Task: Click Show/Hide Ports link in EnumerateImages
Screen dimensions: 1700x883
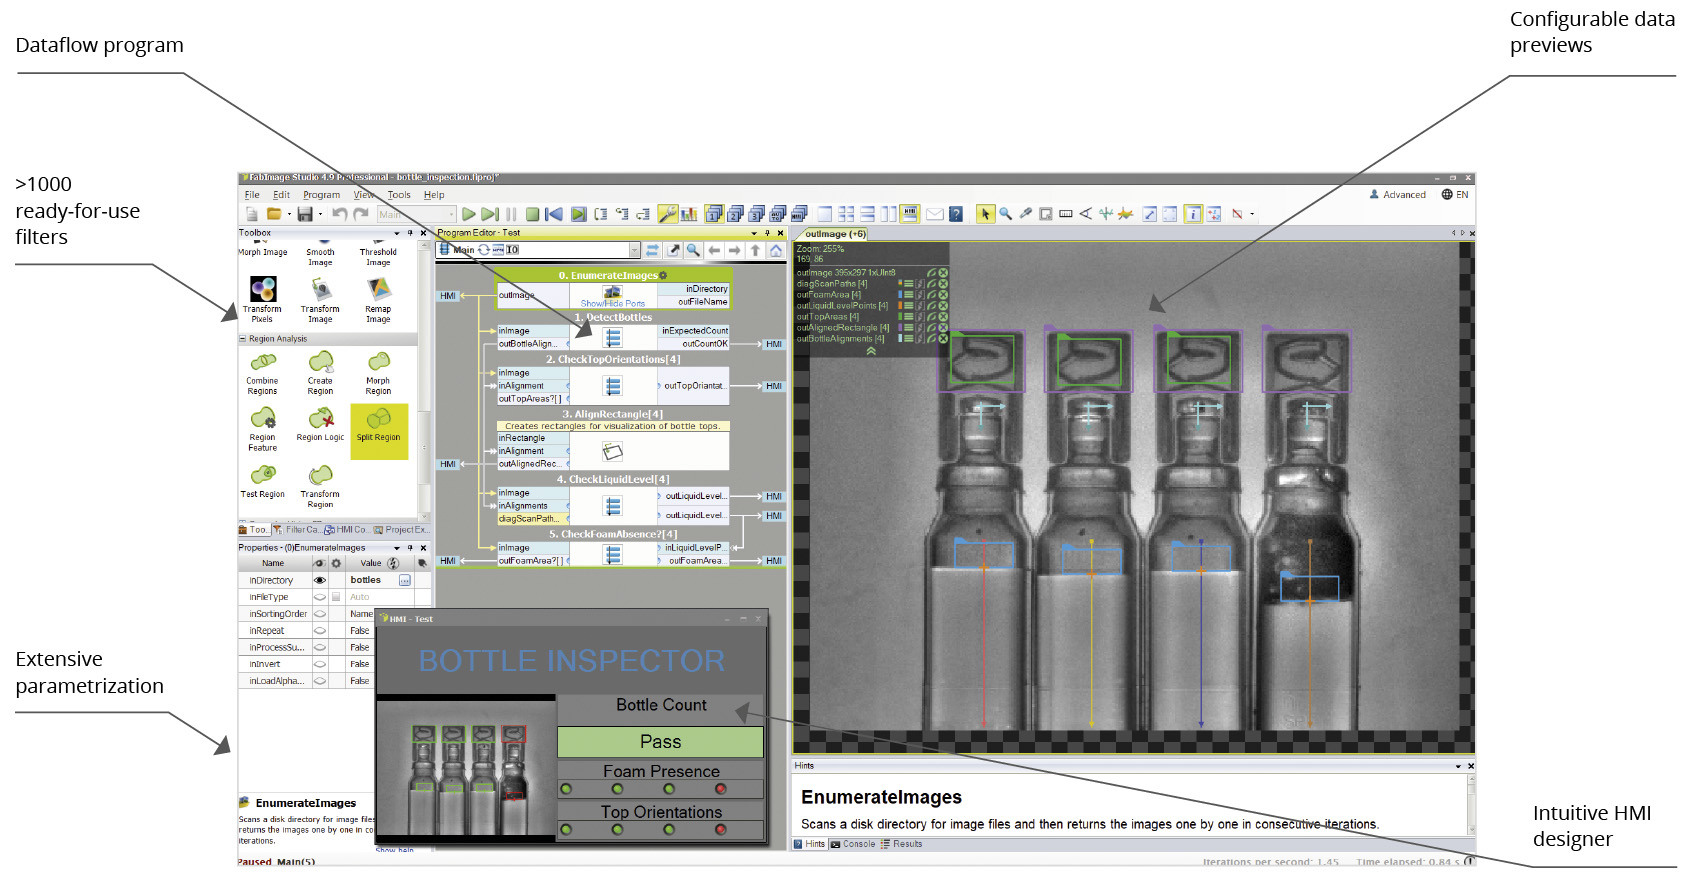Action: click(x=613, y=303)
